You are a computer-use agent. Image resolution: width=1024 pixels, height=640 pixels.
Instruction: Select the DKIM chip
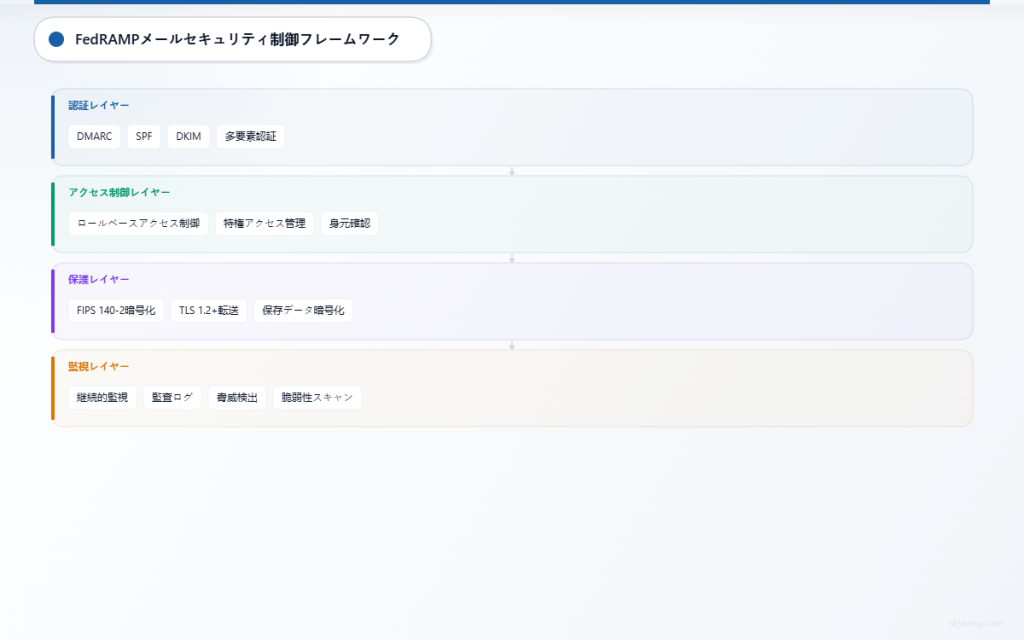coord(188,136)
